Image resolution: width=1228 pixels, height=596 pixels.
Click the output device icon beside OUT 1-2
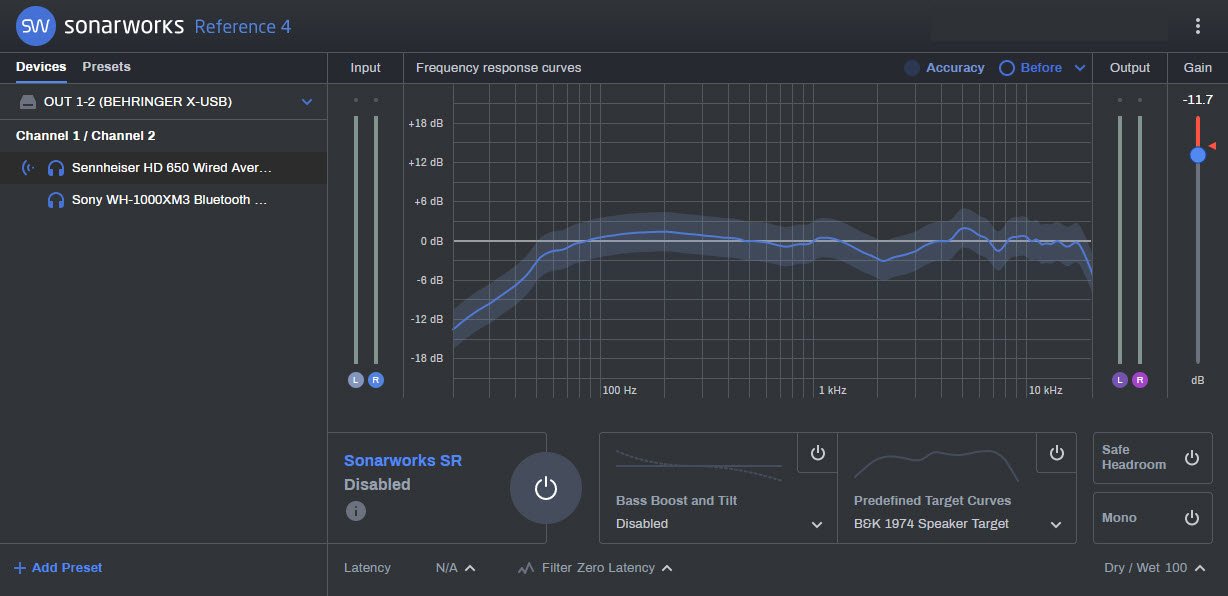coord(27,102)
